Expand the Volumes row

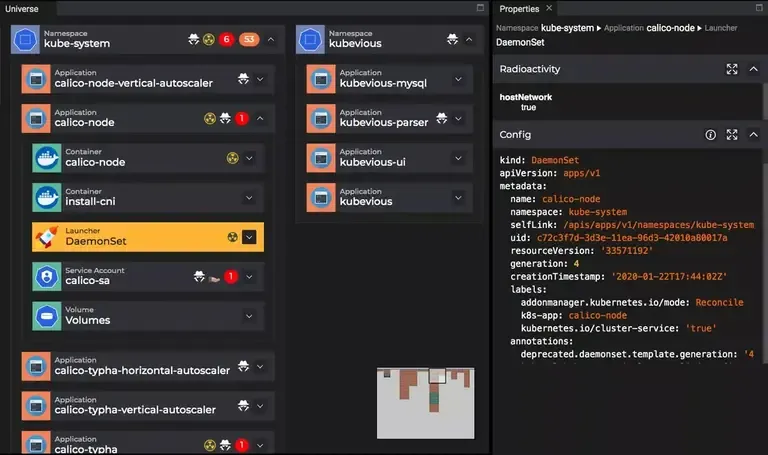[249, 316]
